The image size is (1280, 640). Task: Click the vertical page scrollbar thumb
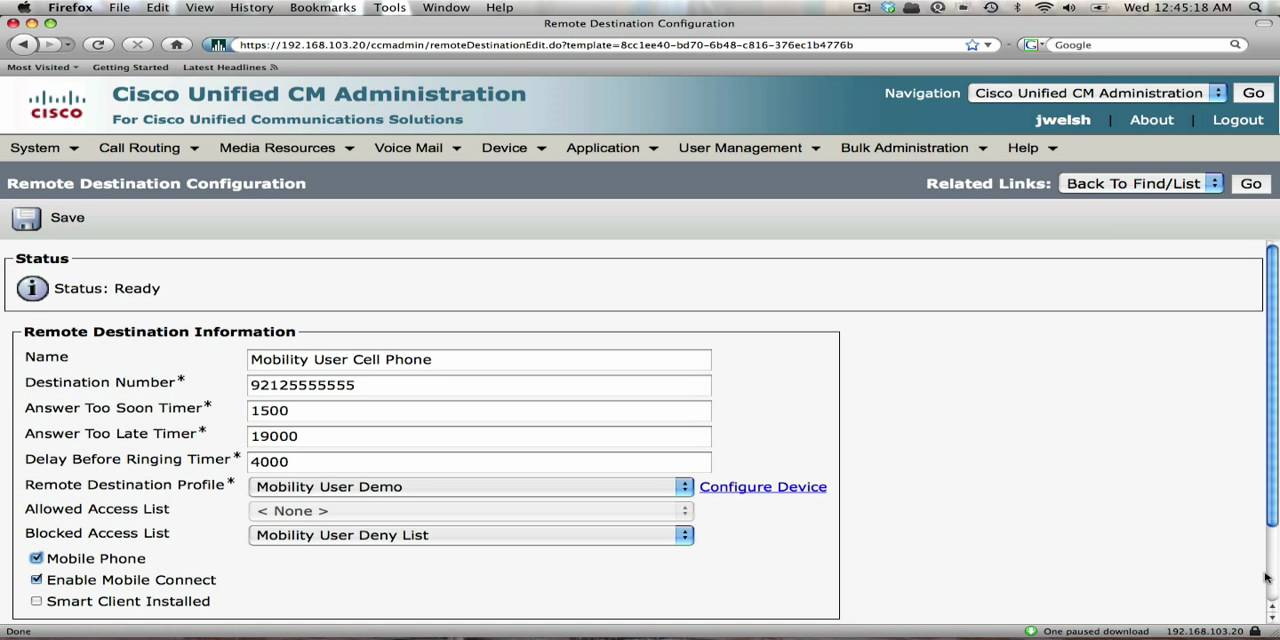tap(1272, 385)
